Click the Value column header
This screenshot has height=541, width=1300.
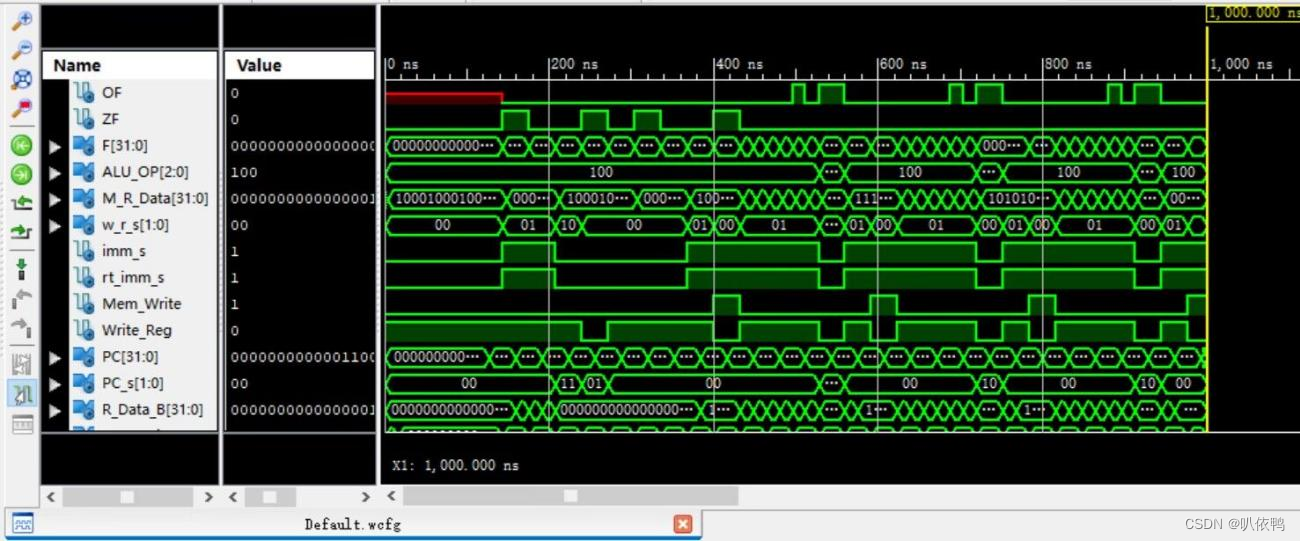tap(300, 65)
